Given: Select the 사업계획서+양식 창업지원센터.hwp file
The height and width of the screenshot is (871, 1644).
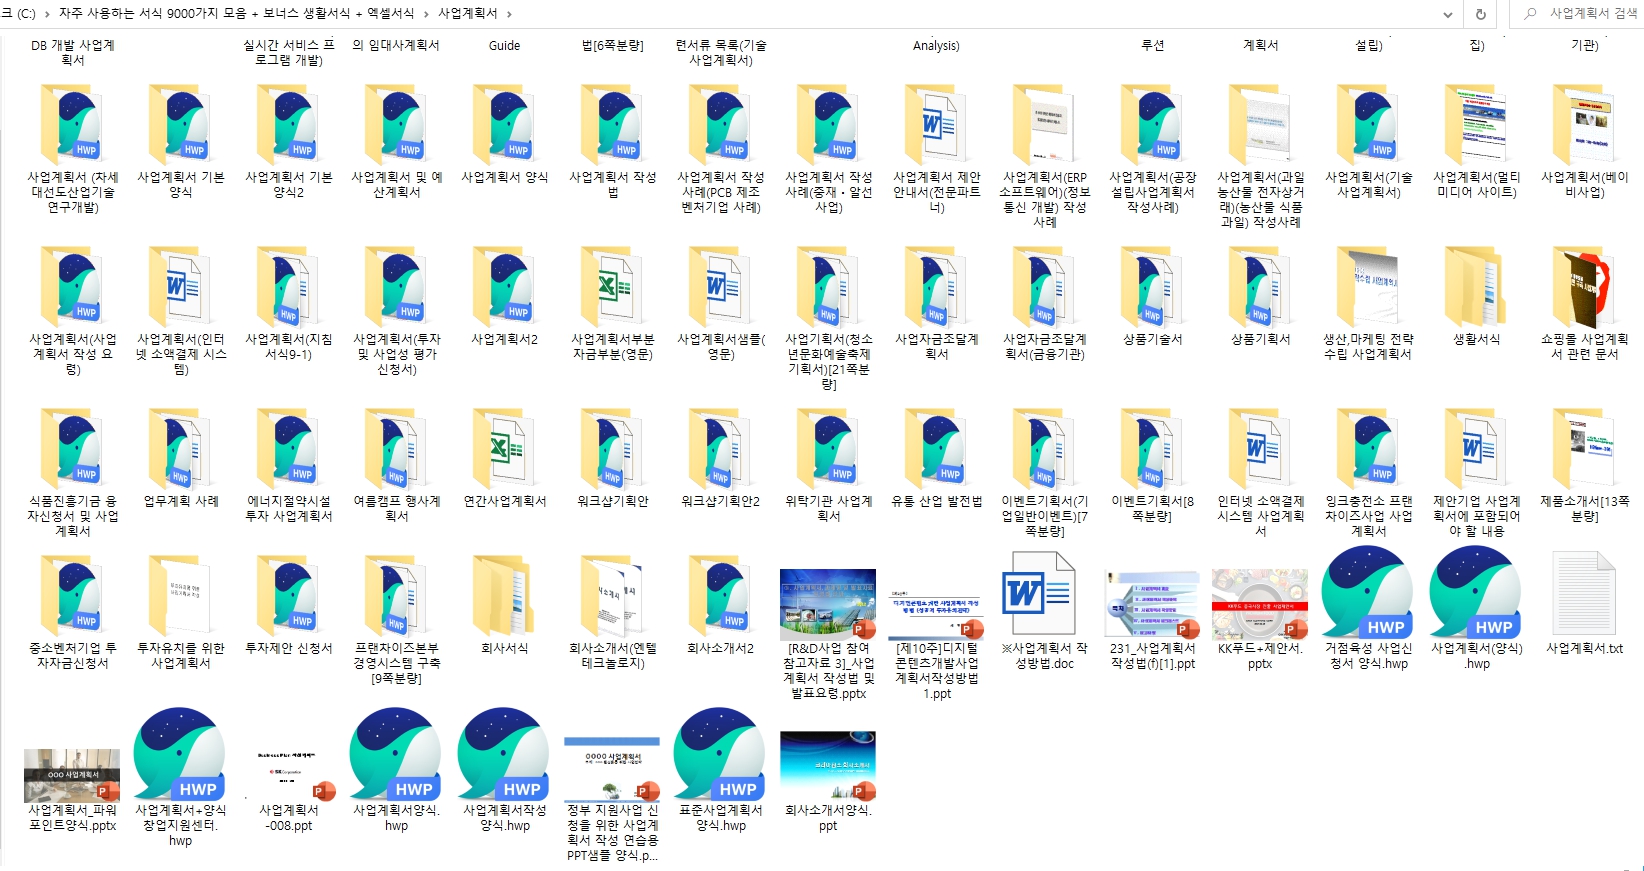Looking at the screenshot, I should click(180, 755).
